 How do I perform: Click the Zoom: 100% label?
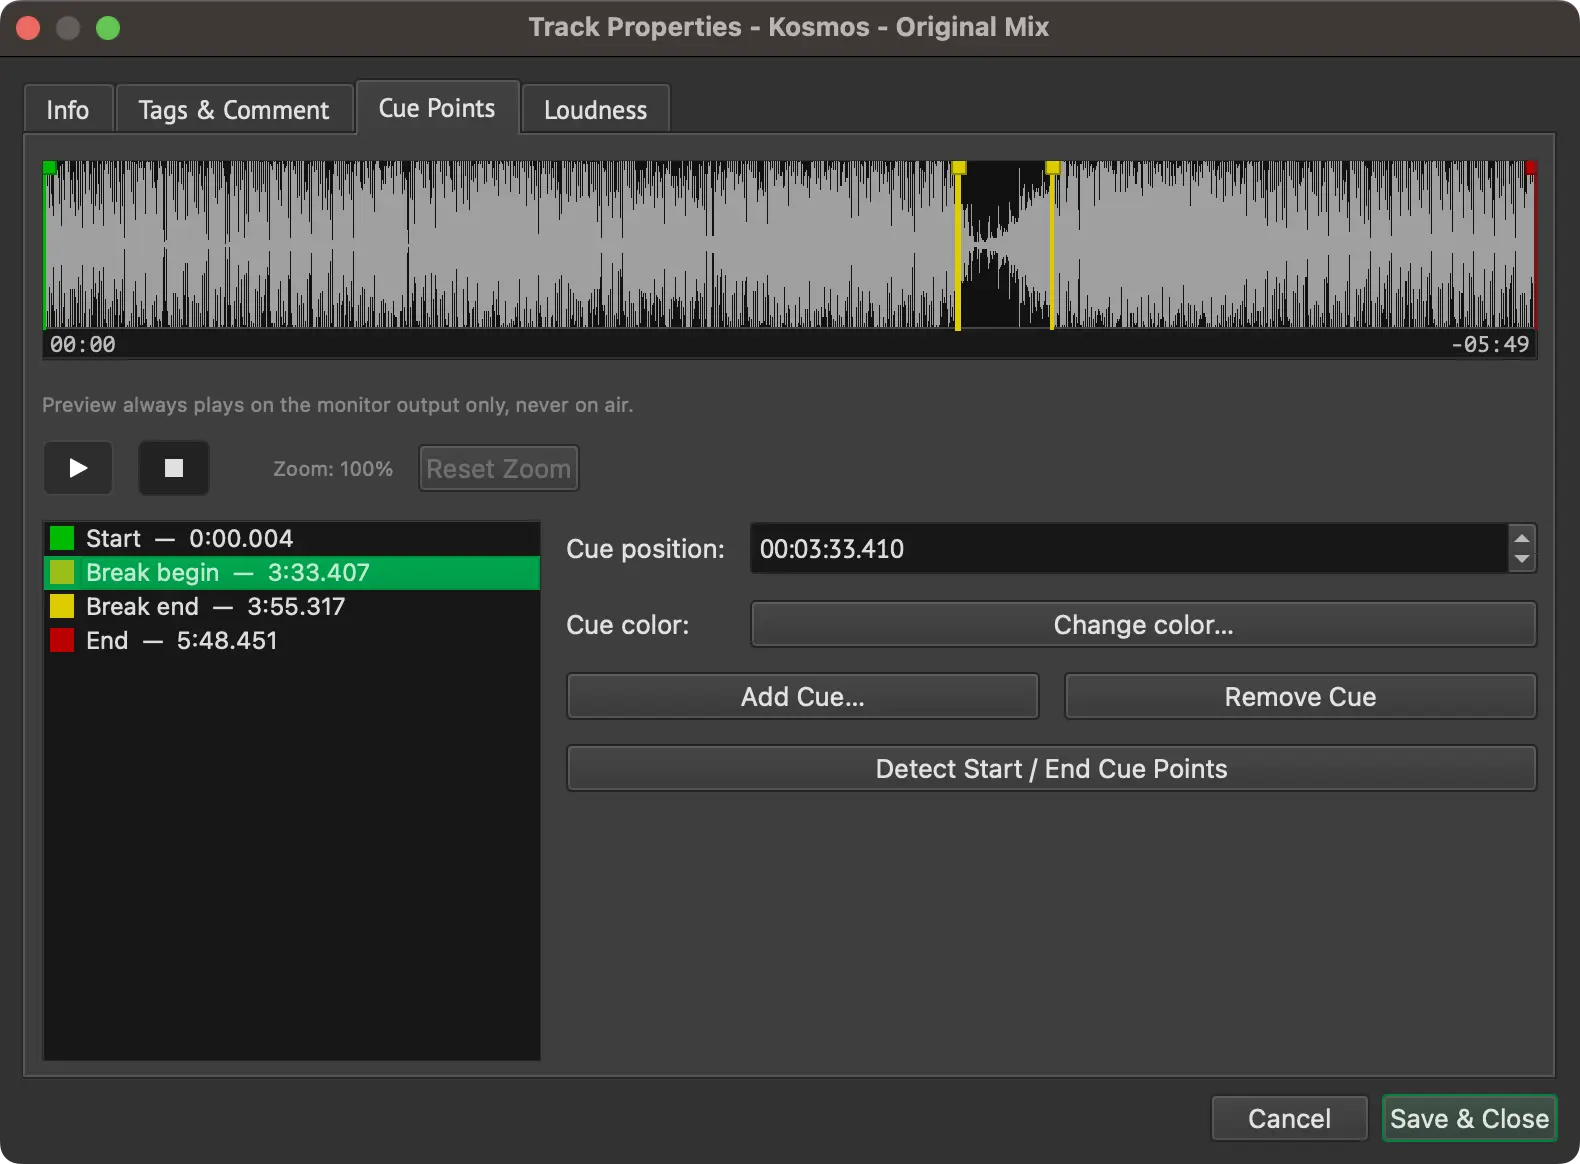pos(333,469)
